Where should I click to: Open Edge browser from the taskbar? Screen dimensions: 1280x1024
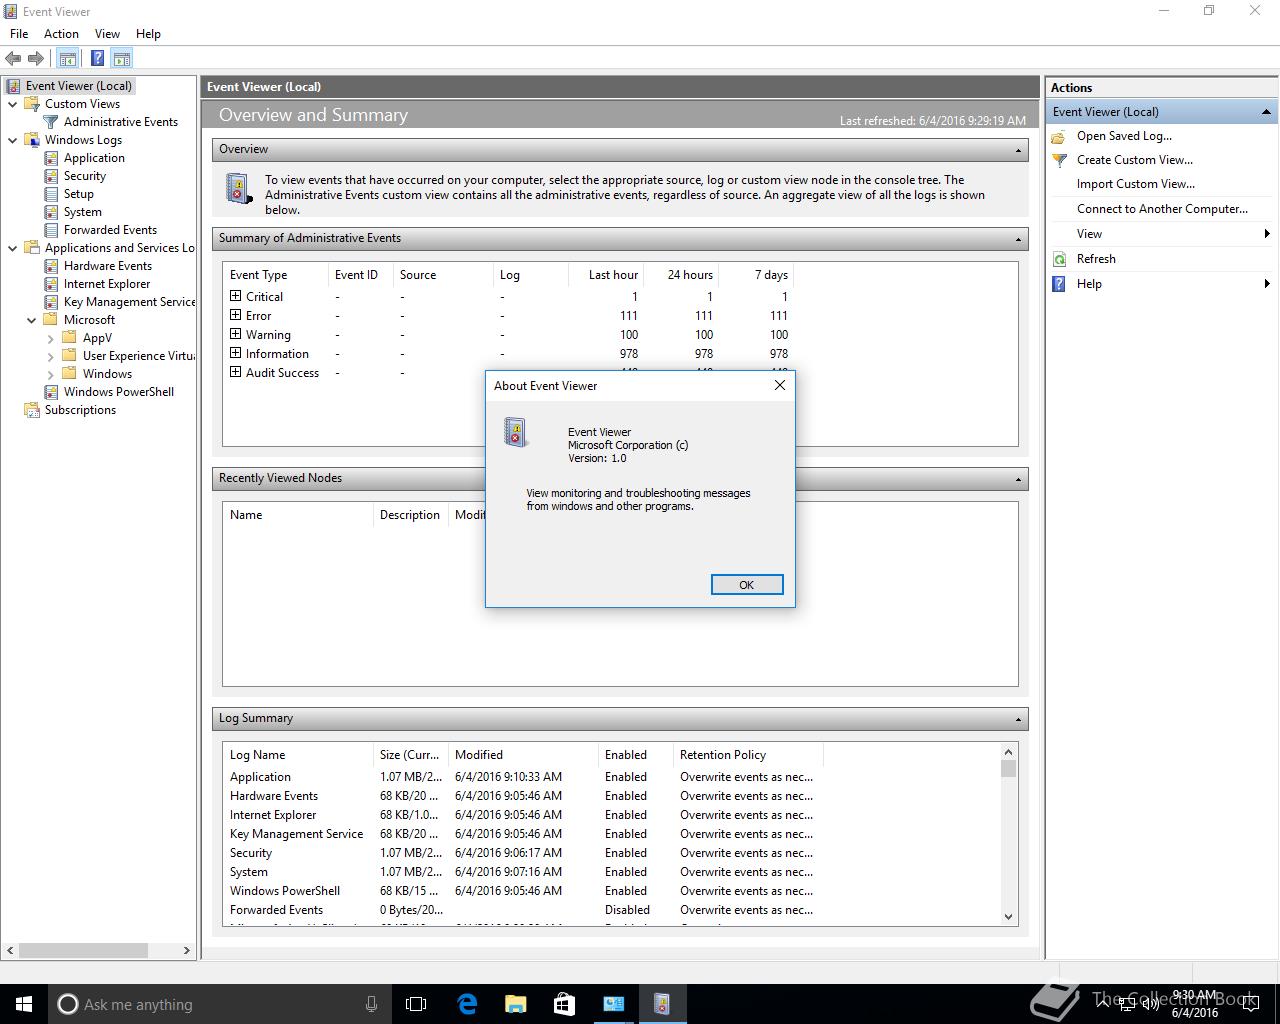click(x=467, y=1004)
